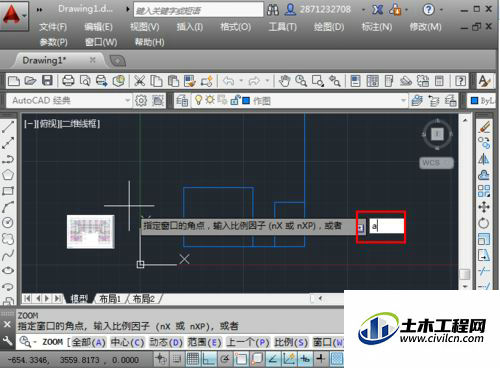Click the Zoom Previous icon
The width and height of the screenshot is (500, 368).
(x=335, y=81)
